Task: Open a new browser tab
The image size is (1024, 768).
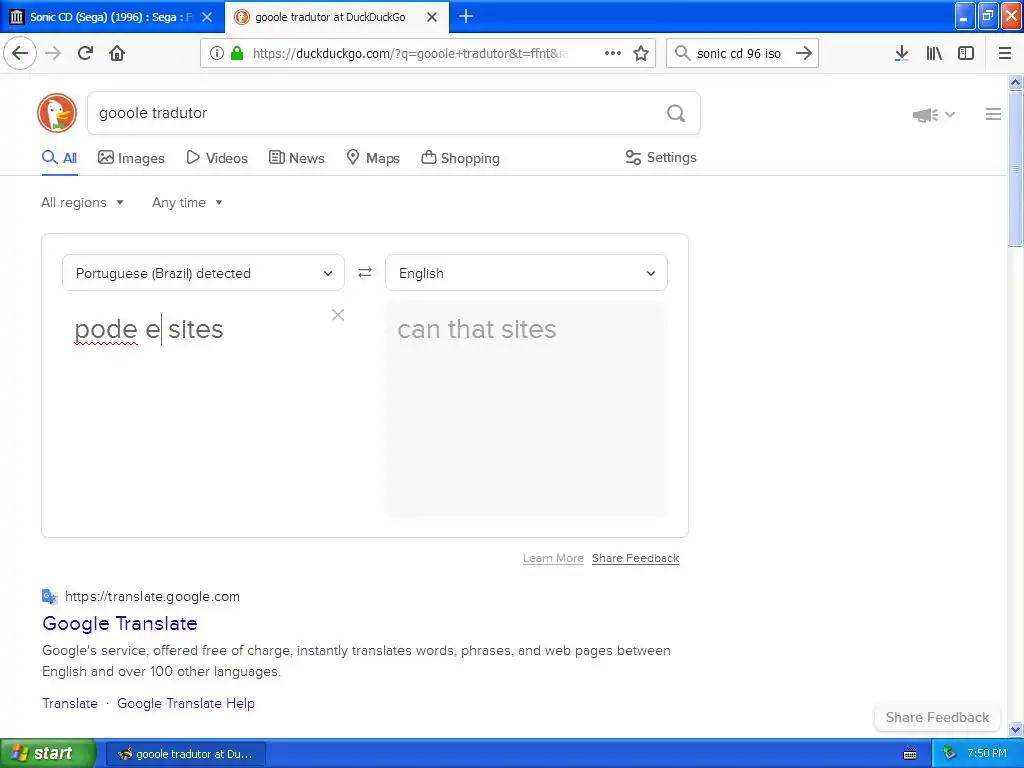Action: pos(466,16)
